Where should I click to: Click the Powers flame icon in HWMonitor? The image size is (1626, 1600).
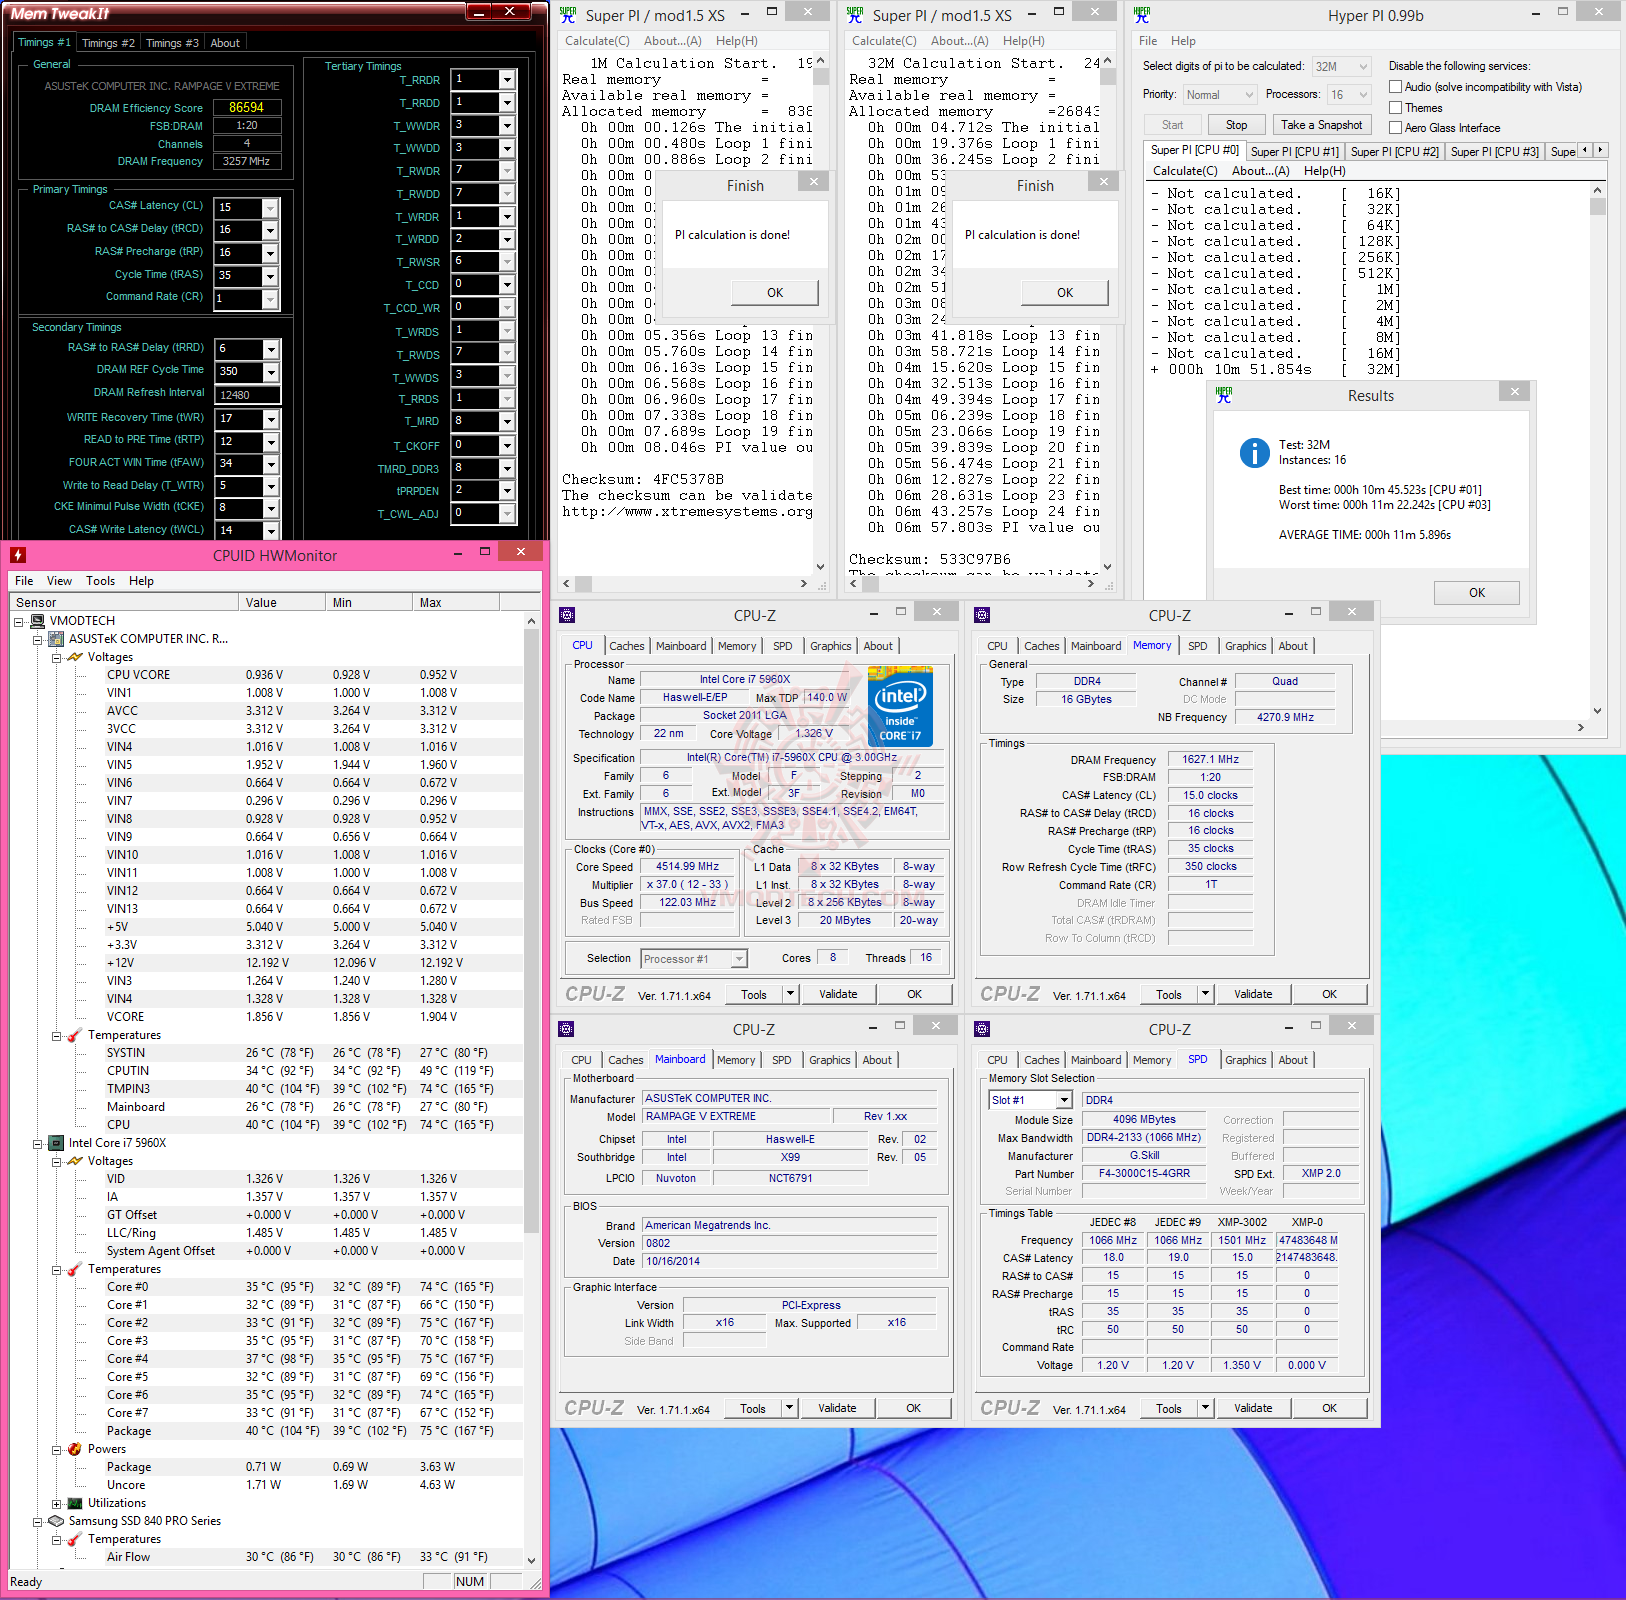point(75,1449)
